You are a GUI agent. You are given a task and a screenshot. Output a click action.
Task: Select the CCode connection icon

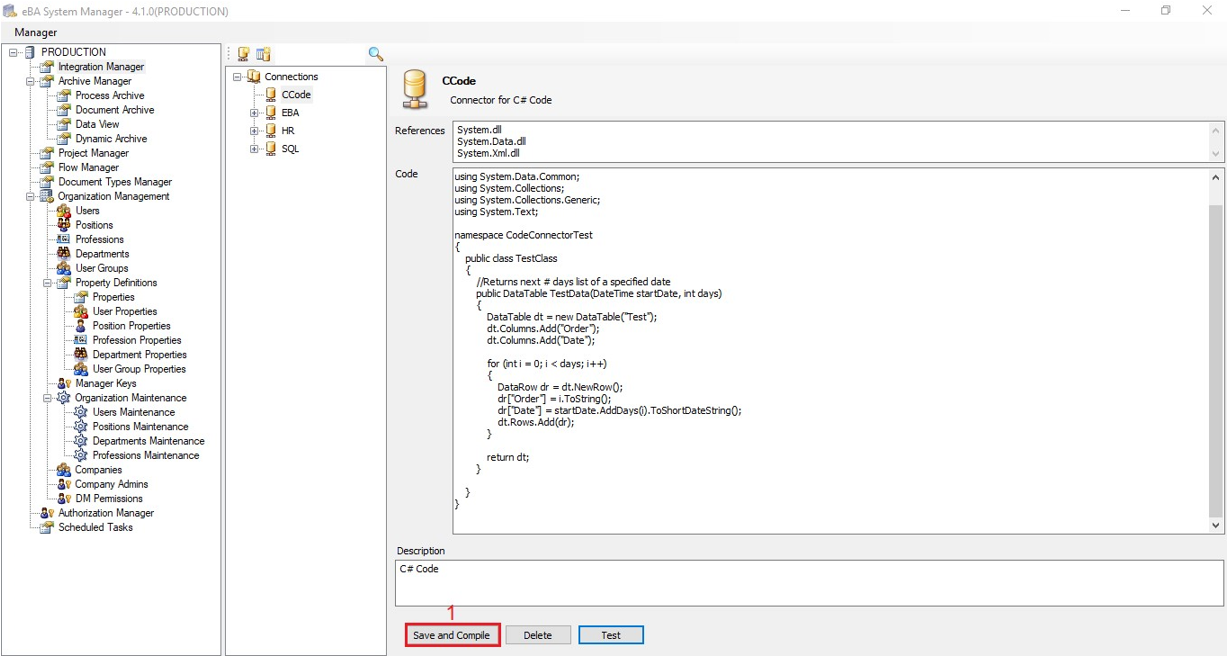tap(271, 95)
